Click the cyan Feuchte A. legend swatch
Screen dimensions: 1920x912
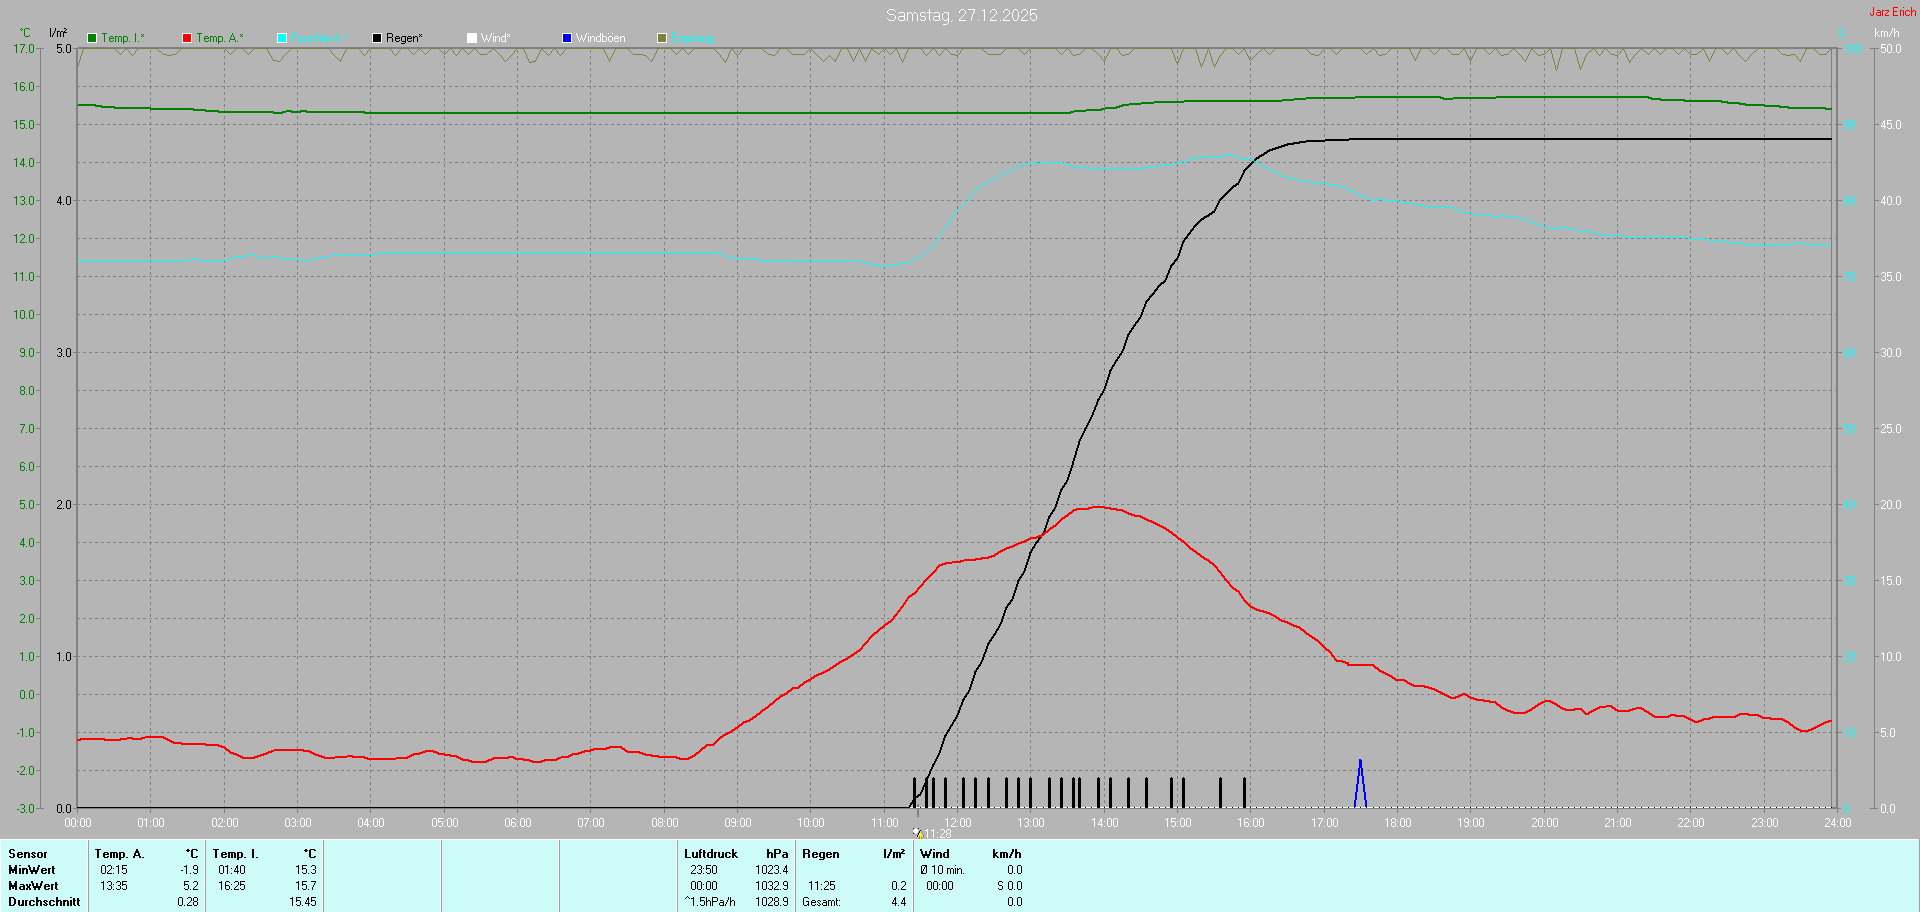[282, 38]
